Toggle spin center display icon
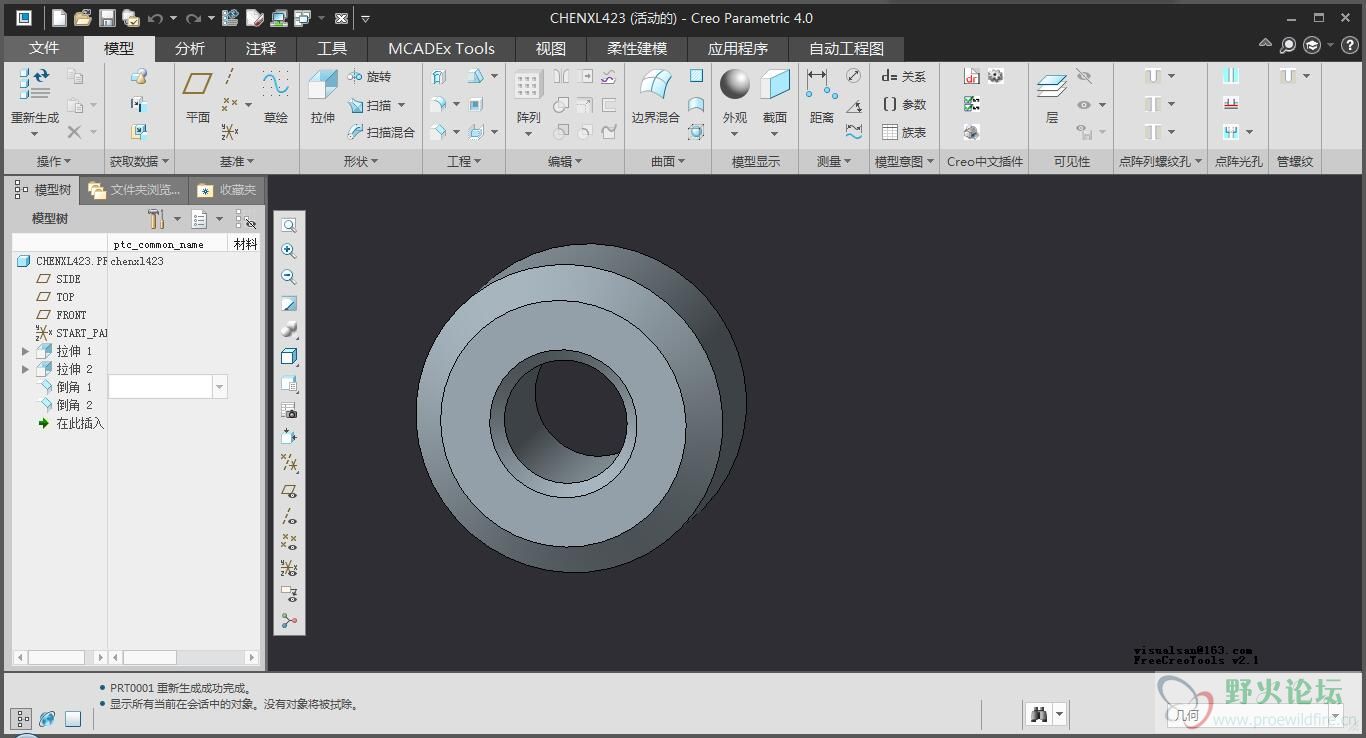Screen dimensions: 1366x738 [289, 620]
